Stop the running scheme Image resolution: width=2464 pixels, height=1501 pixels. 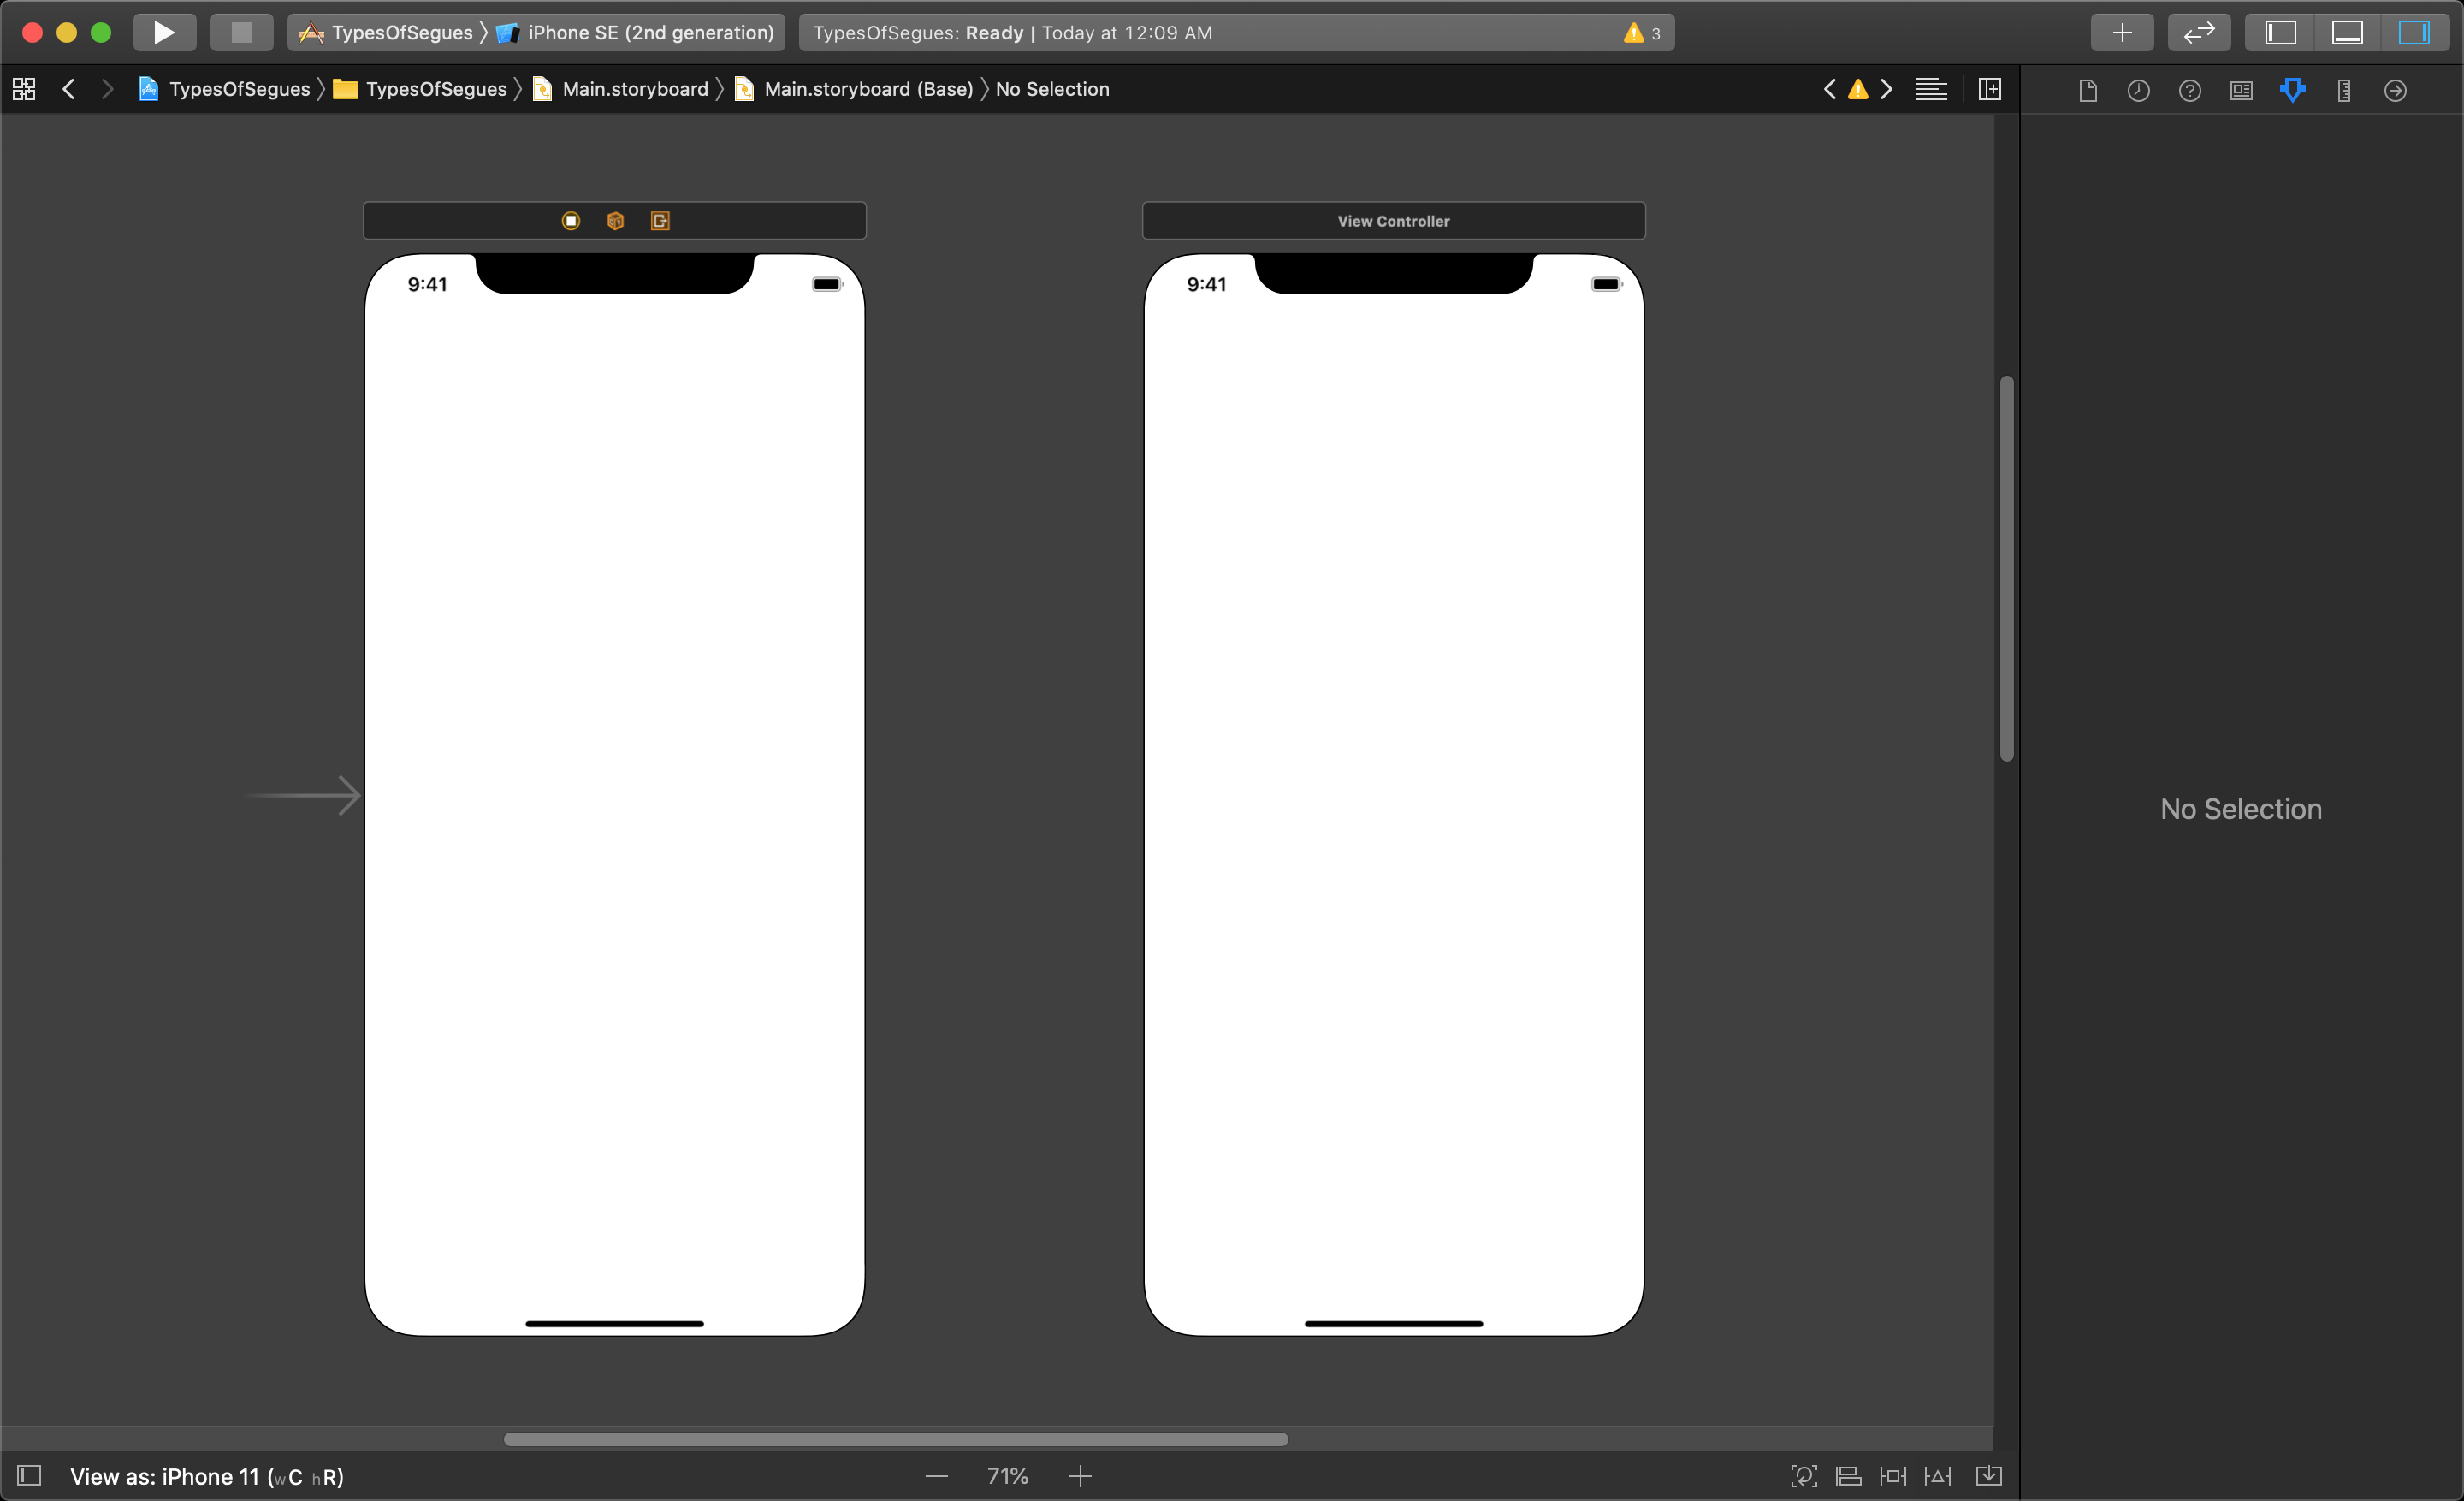pyautogui.click(x=241, y=32)
